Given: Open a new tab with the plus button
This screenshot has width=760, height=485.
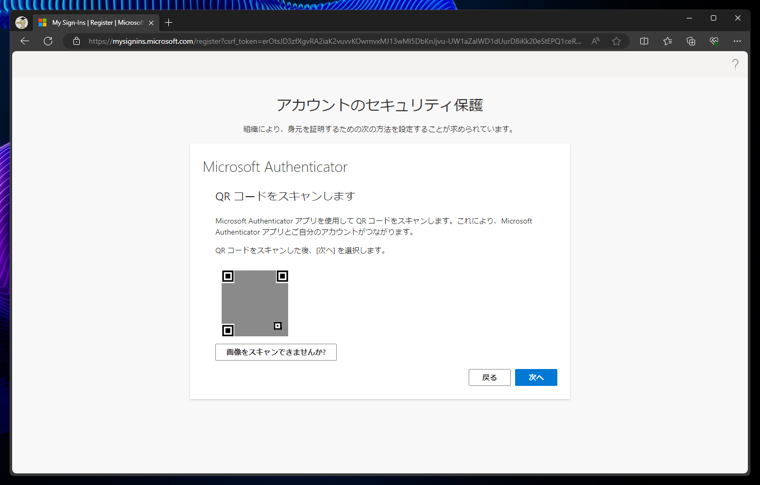Looking at the screenshot, I should coord(168,22).
